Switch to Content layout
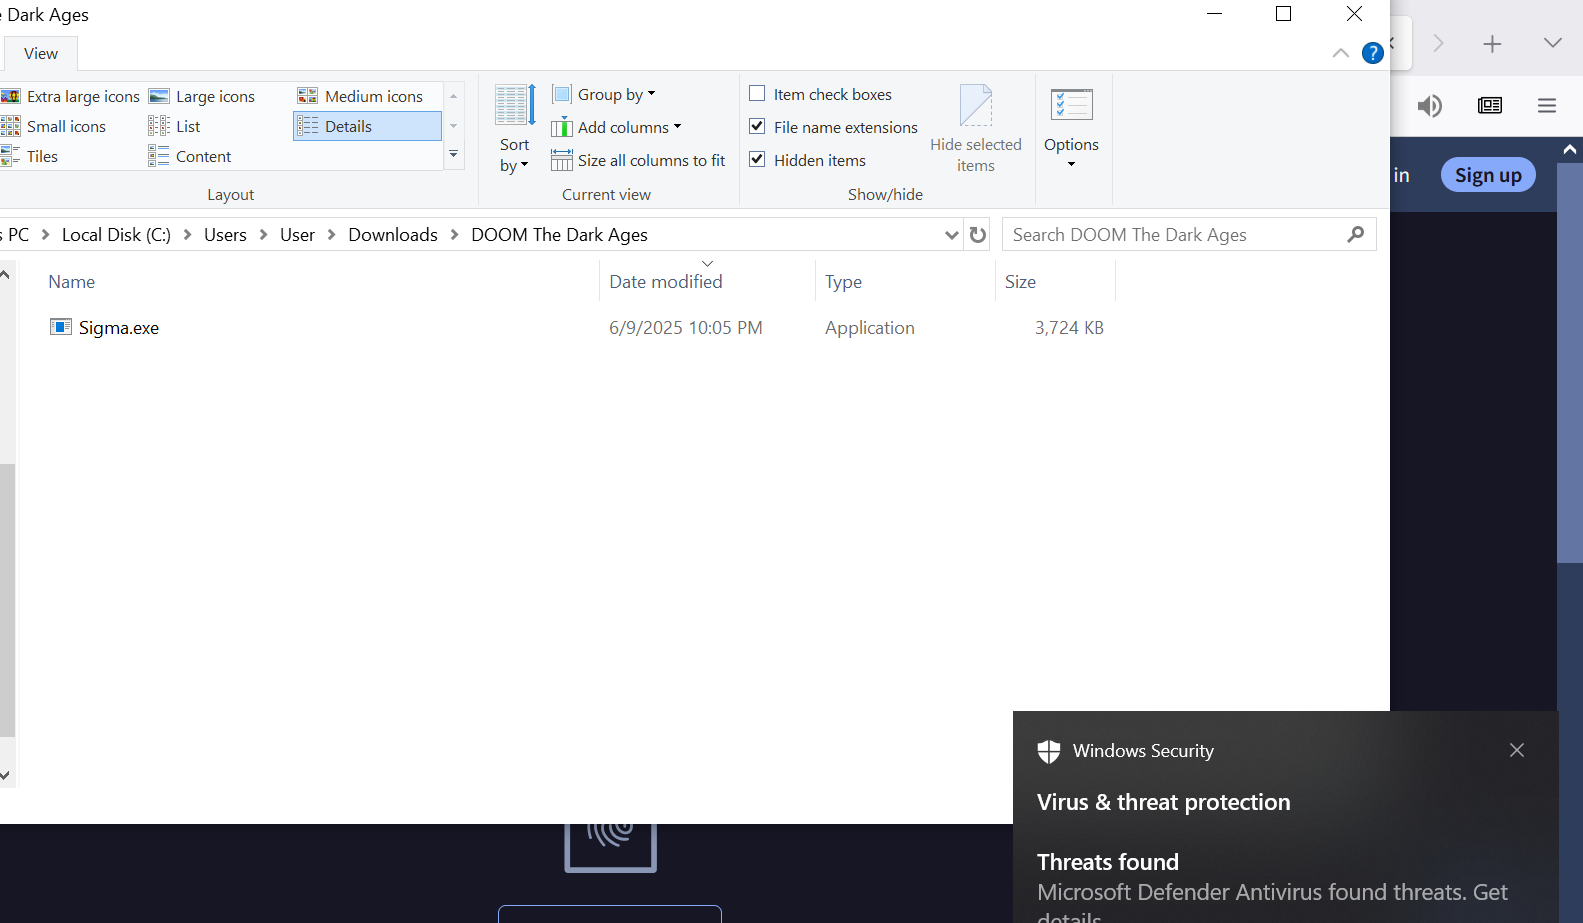Viewport: 1583px width, 923px height. (x=190, y=156)
